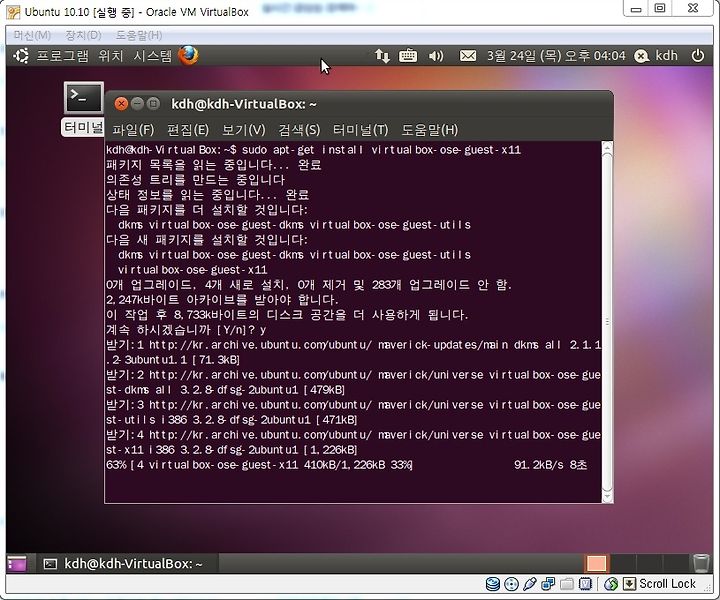Image resolution: width=720 pixels, height=600 pixels.
Task: Minimize the terminal window
Action: 137,104
